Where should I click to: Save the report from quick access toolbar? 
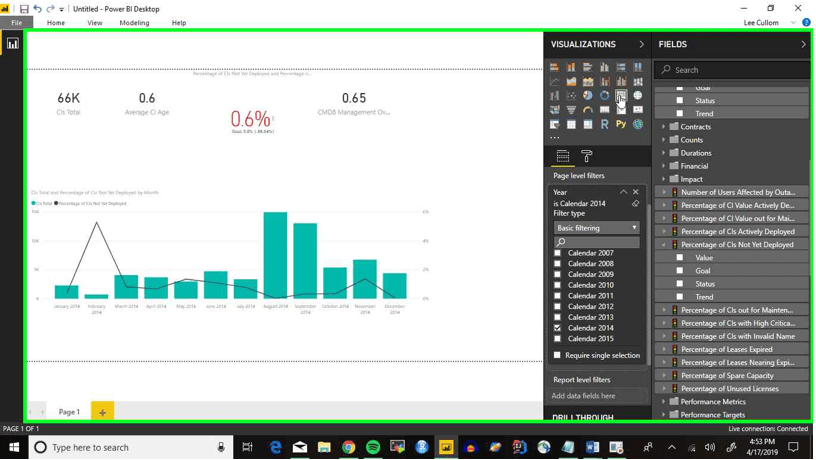(x=24, y=9)
